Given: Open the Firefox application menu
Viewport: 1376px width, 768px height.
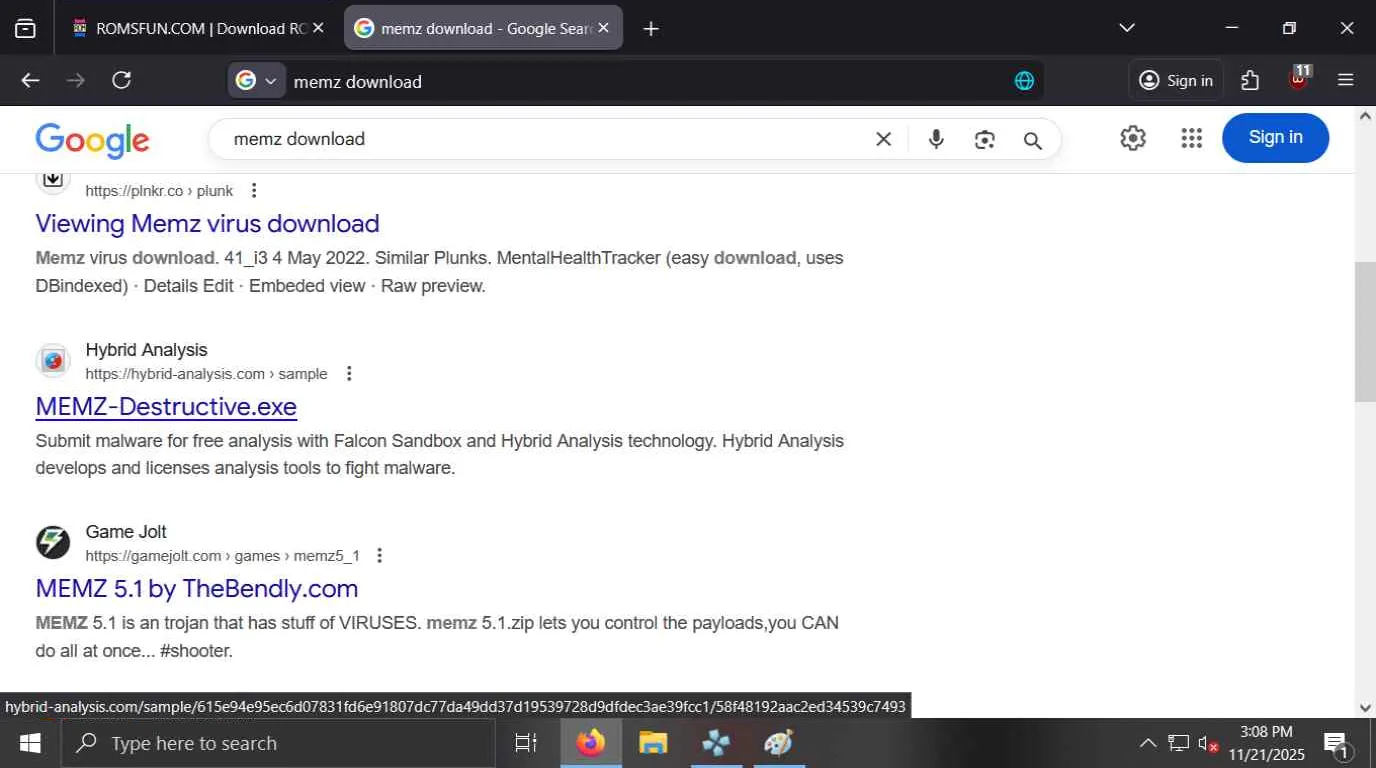Looking at the screenshot, I should pos(1346,81).
